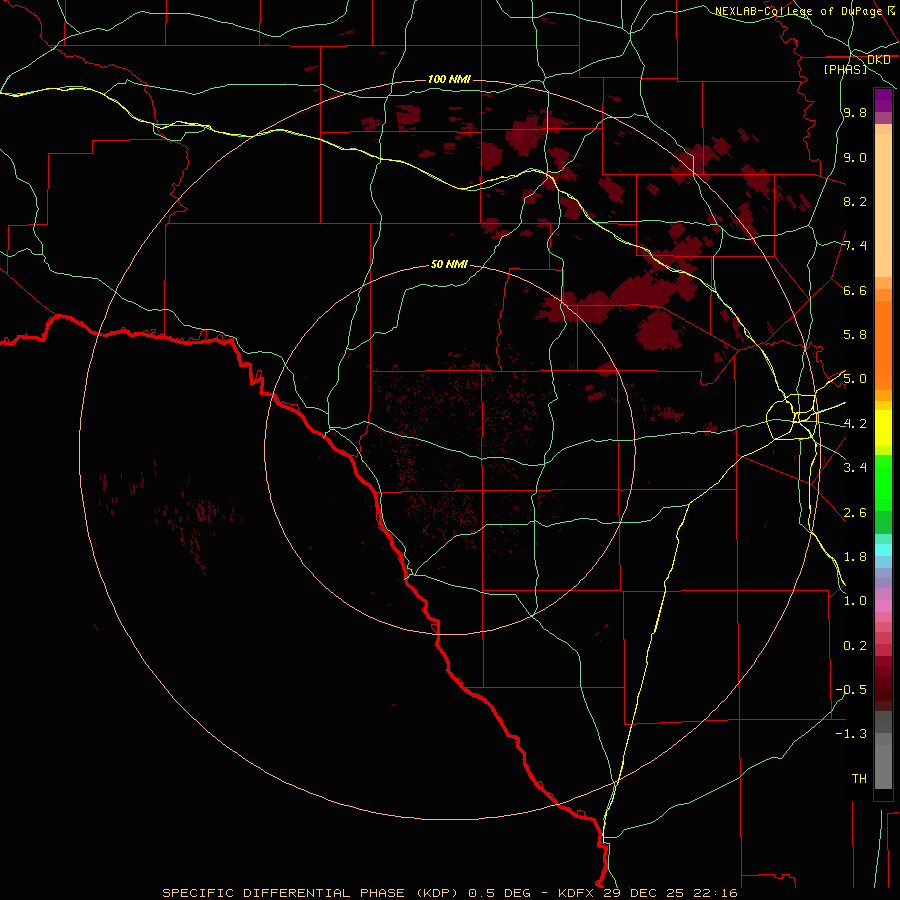Click the pink segment of color bar

[x=883, y=606]
